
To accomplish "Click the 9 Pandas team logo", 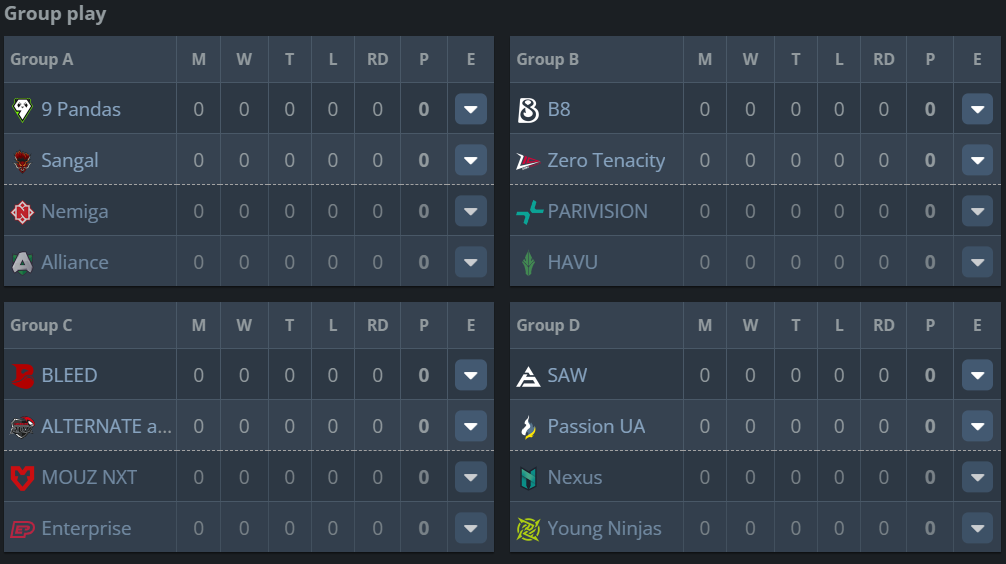I will coord(22,109).
